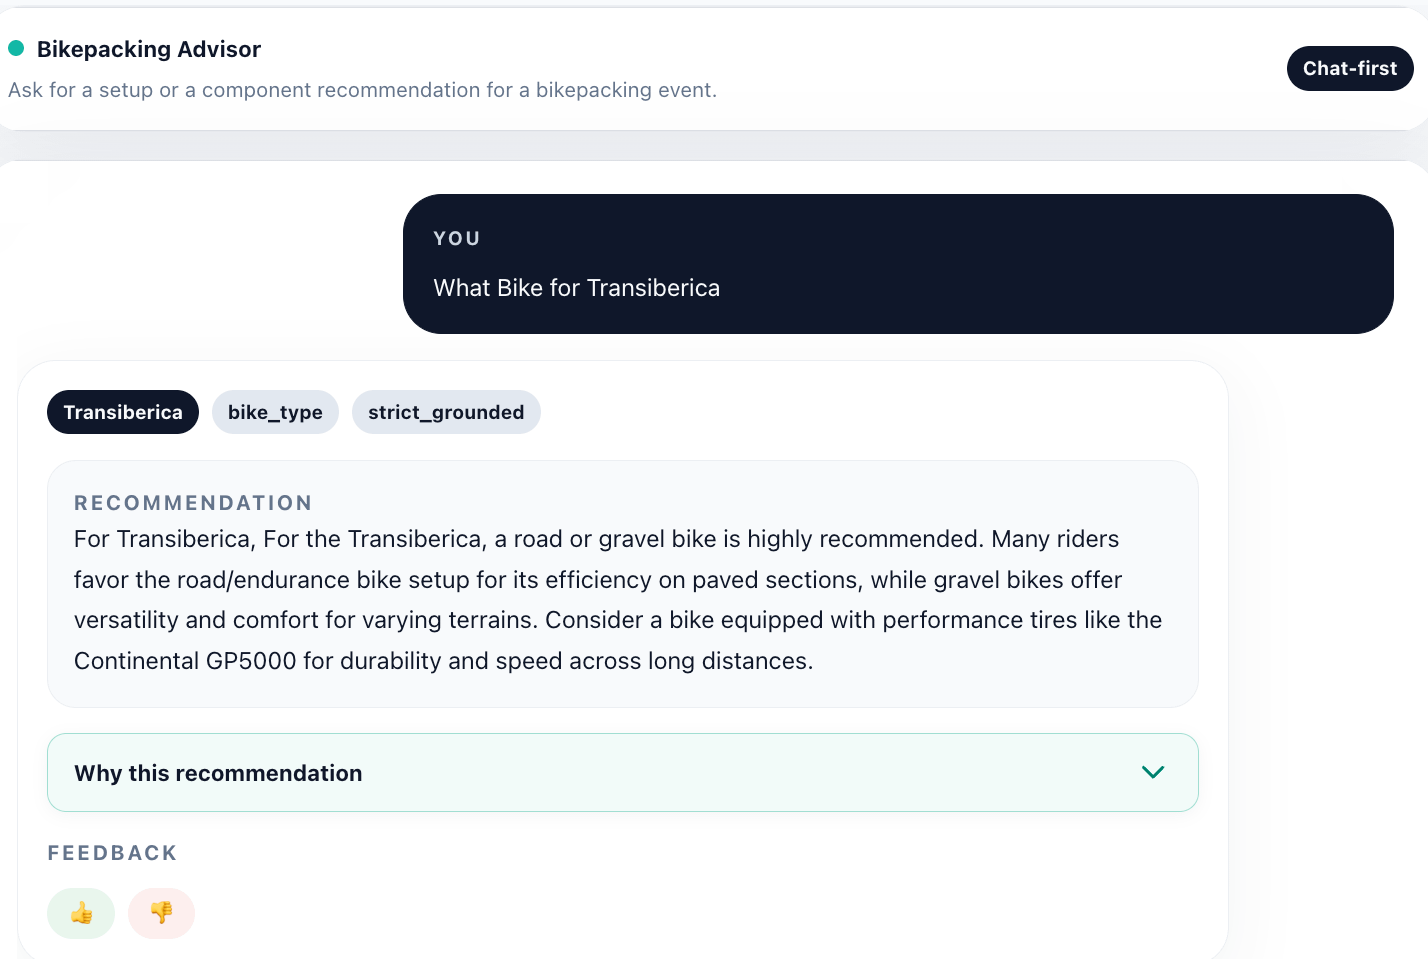The image size is (1428, 959).
Task: Click the What Bike for Transiberica message
Action: (576, 288)
